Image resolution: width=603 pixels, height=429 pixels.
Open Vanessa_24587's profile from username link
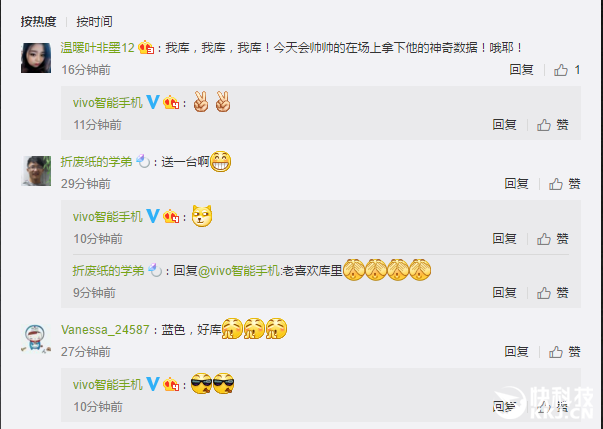pyautogui.click(x=105, y=330)
